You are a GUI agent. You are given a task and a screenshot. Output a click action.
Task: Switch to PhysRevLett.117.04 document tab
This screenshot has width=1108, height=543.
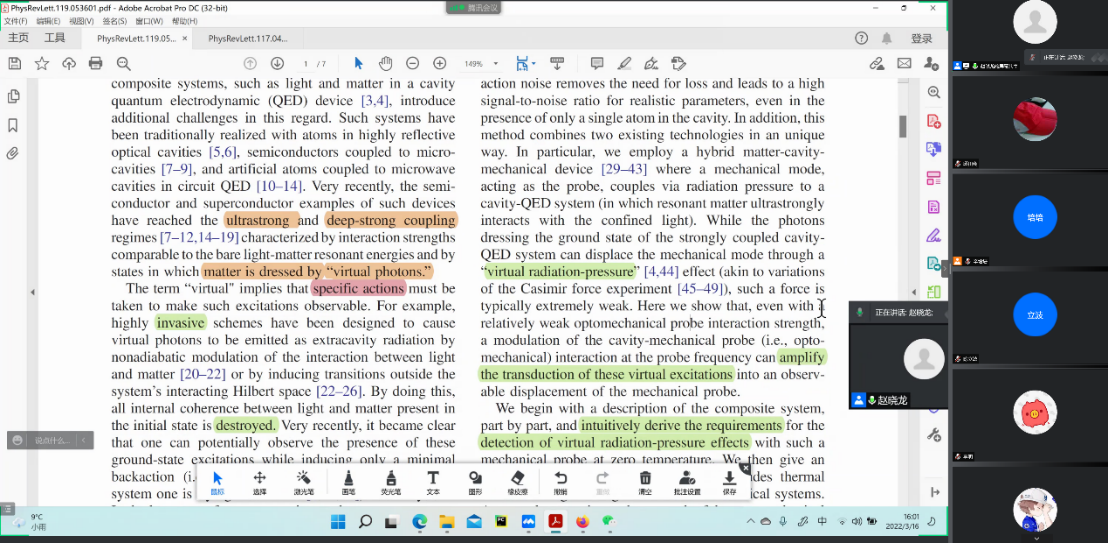click(247, 39)
